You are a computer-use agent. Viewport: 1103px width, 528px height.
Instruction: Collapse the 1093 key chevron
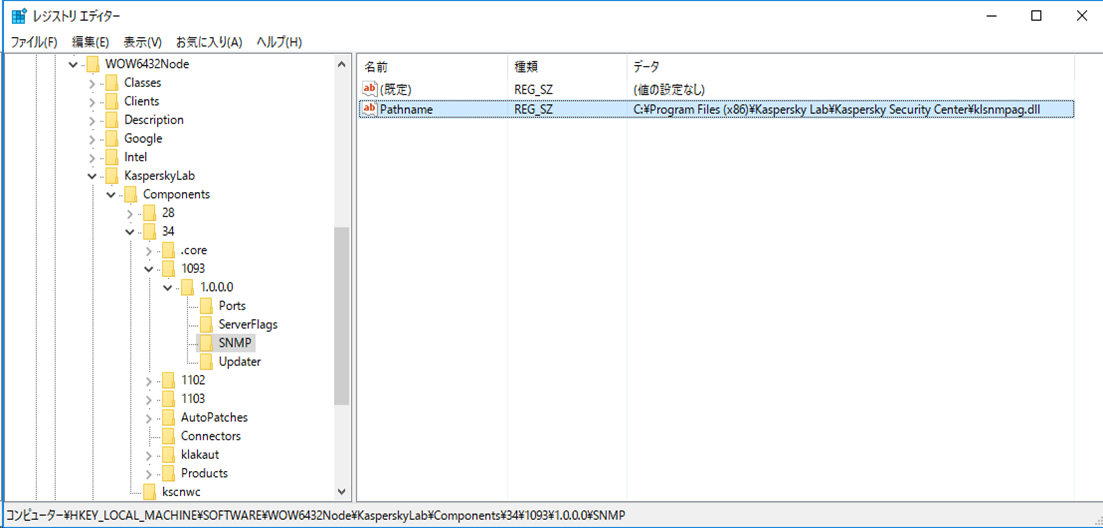pos(148,269)
